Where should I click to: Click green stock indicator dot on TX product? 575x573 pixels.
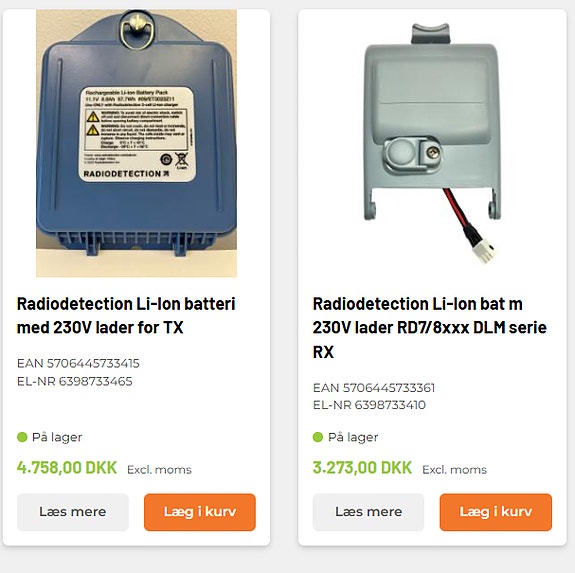pos(22,437)
